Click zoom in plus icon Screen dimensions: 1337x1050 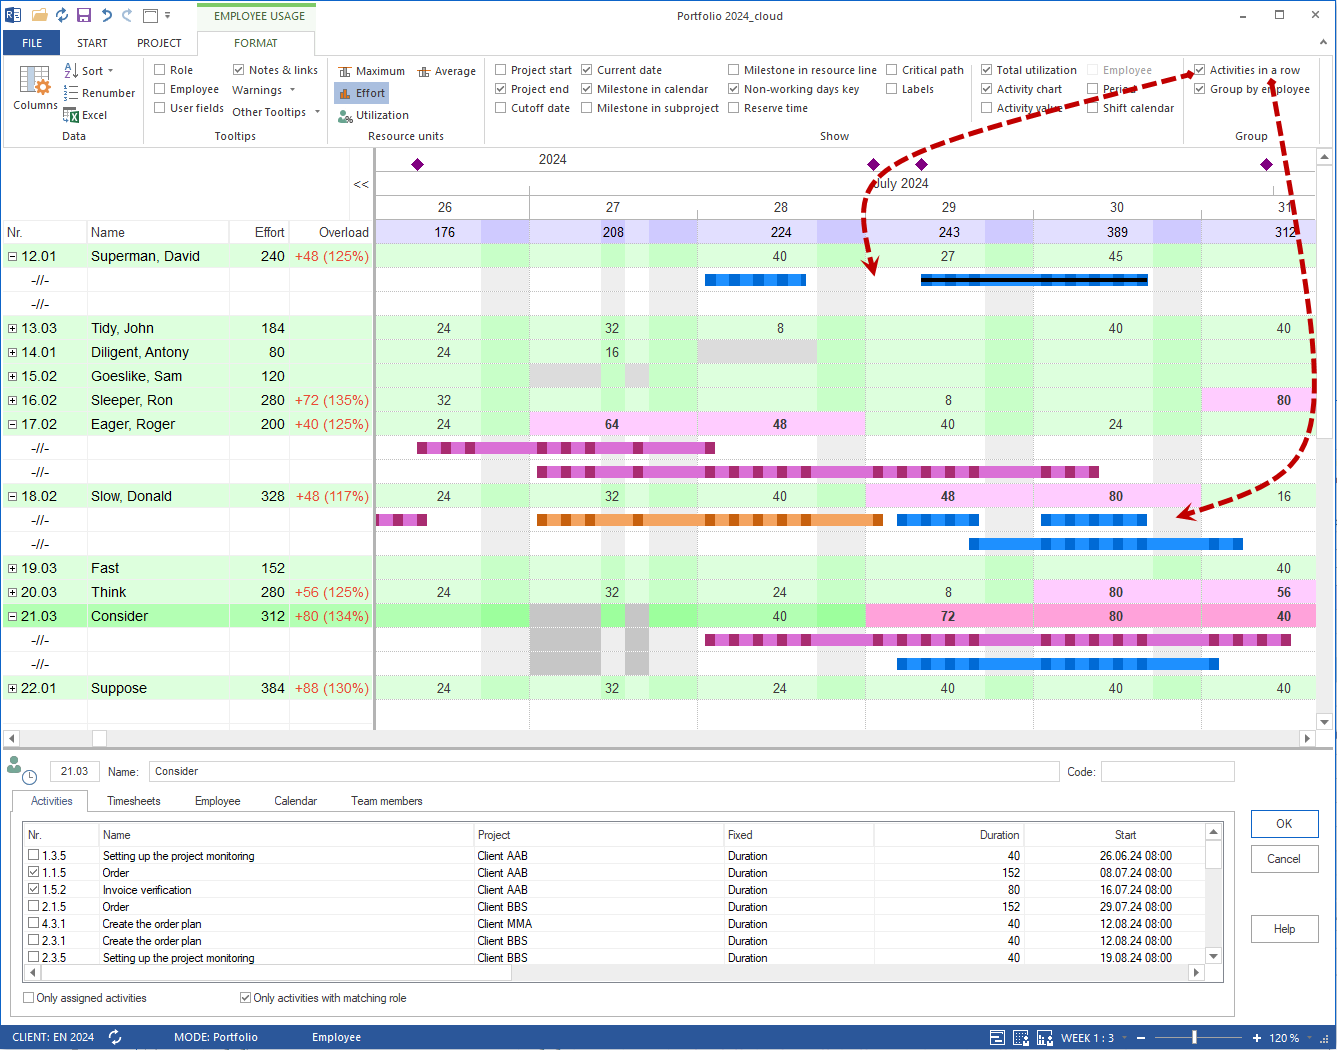tap(1257, 1038)
